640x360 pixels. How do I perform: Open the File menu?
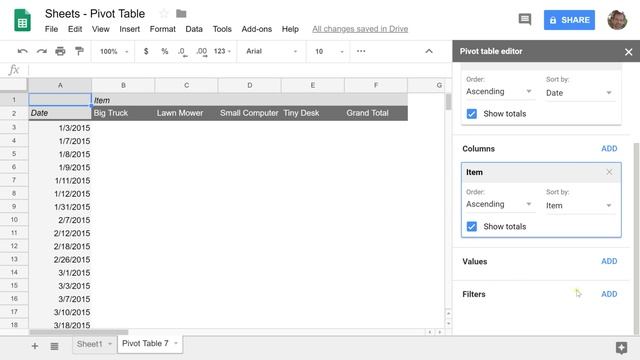pyautogui.click(x=51, y=29)
